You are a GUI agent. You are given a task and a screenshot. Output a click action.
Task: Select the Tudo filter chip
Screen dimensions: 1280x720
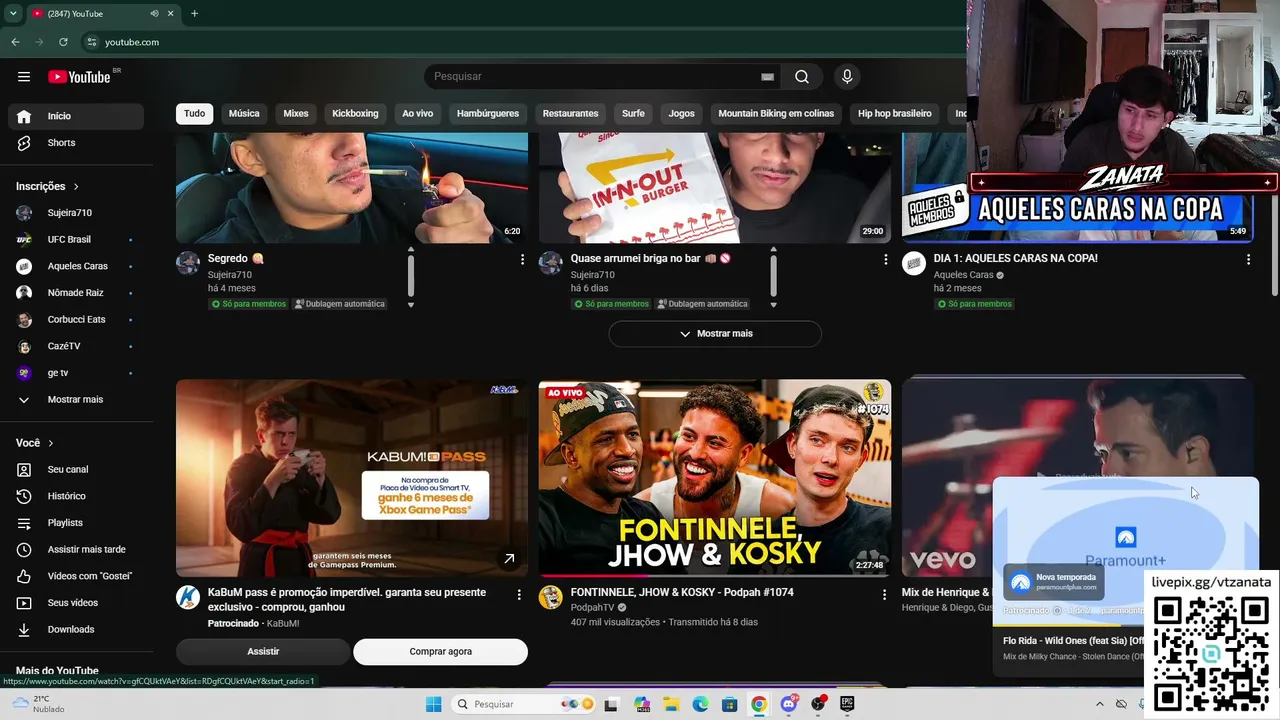click(x=195, y=114)
